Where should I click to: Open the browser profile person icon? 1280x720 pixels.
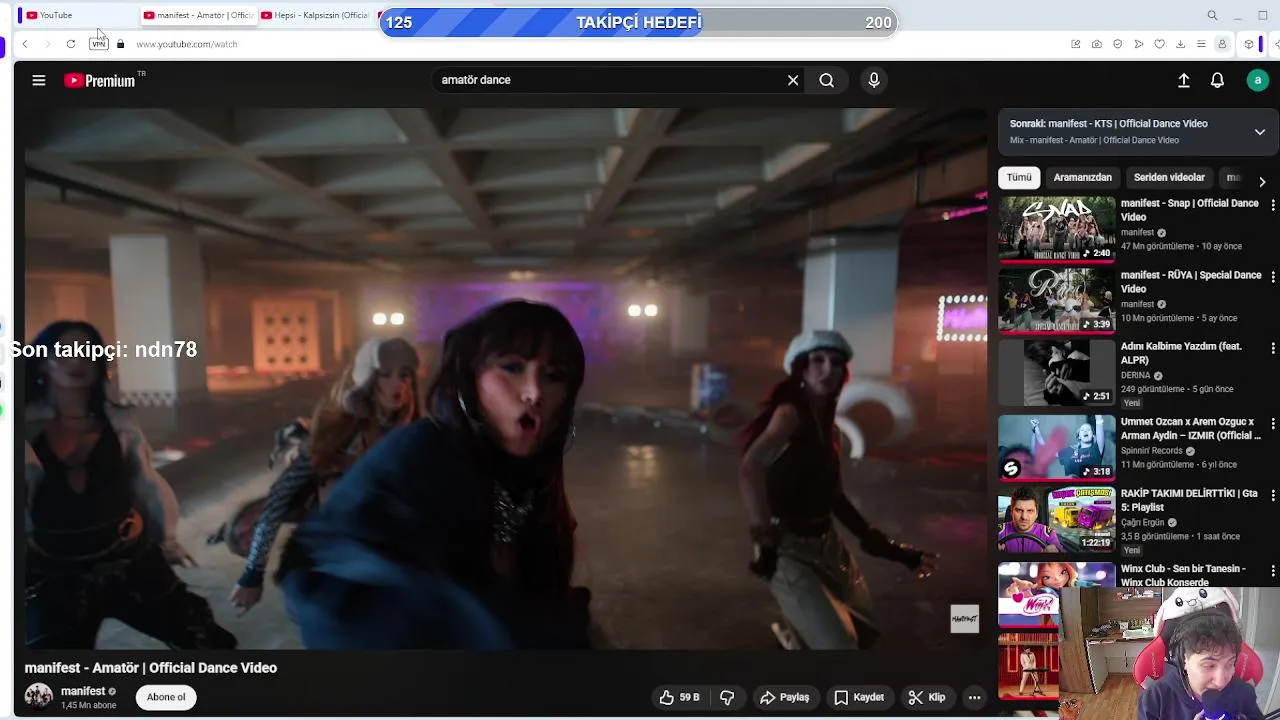click(x=1222, y=44)
